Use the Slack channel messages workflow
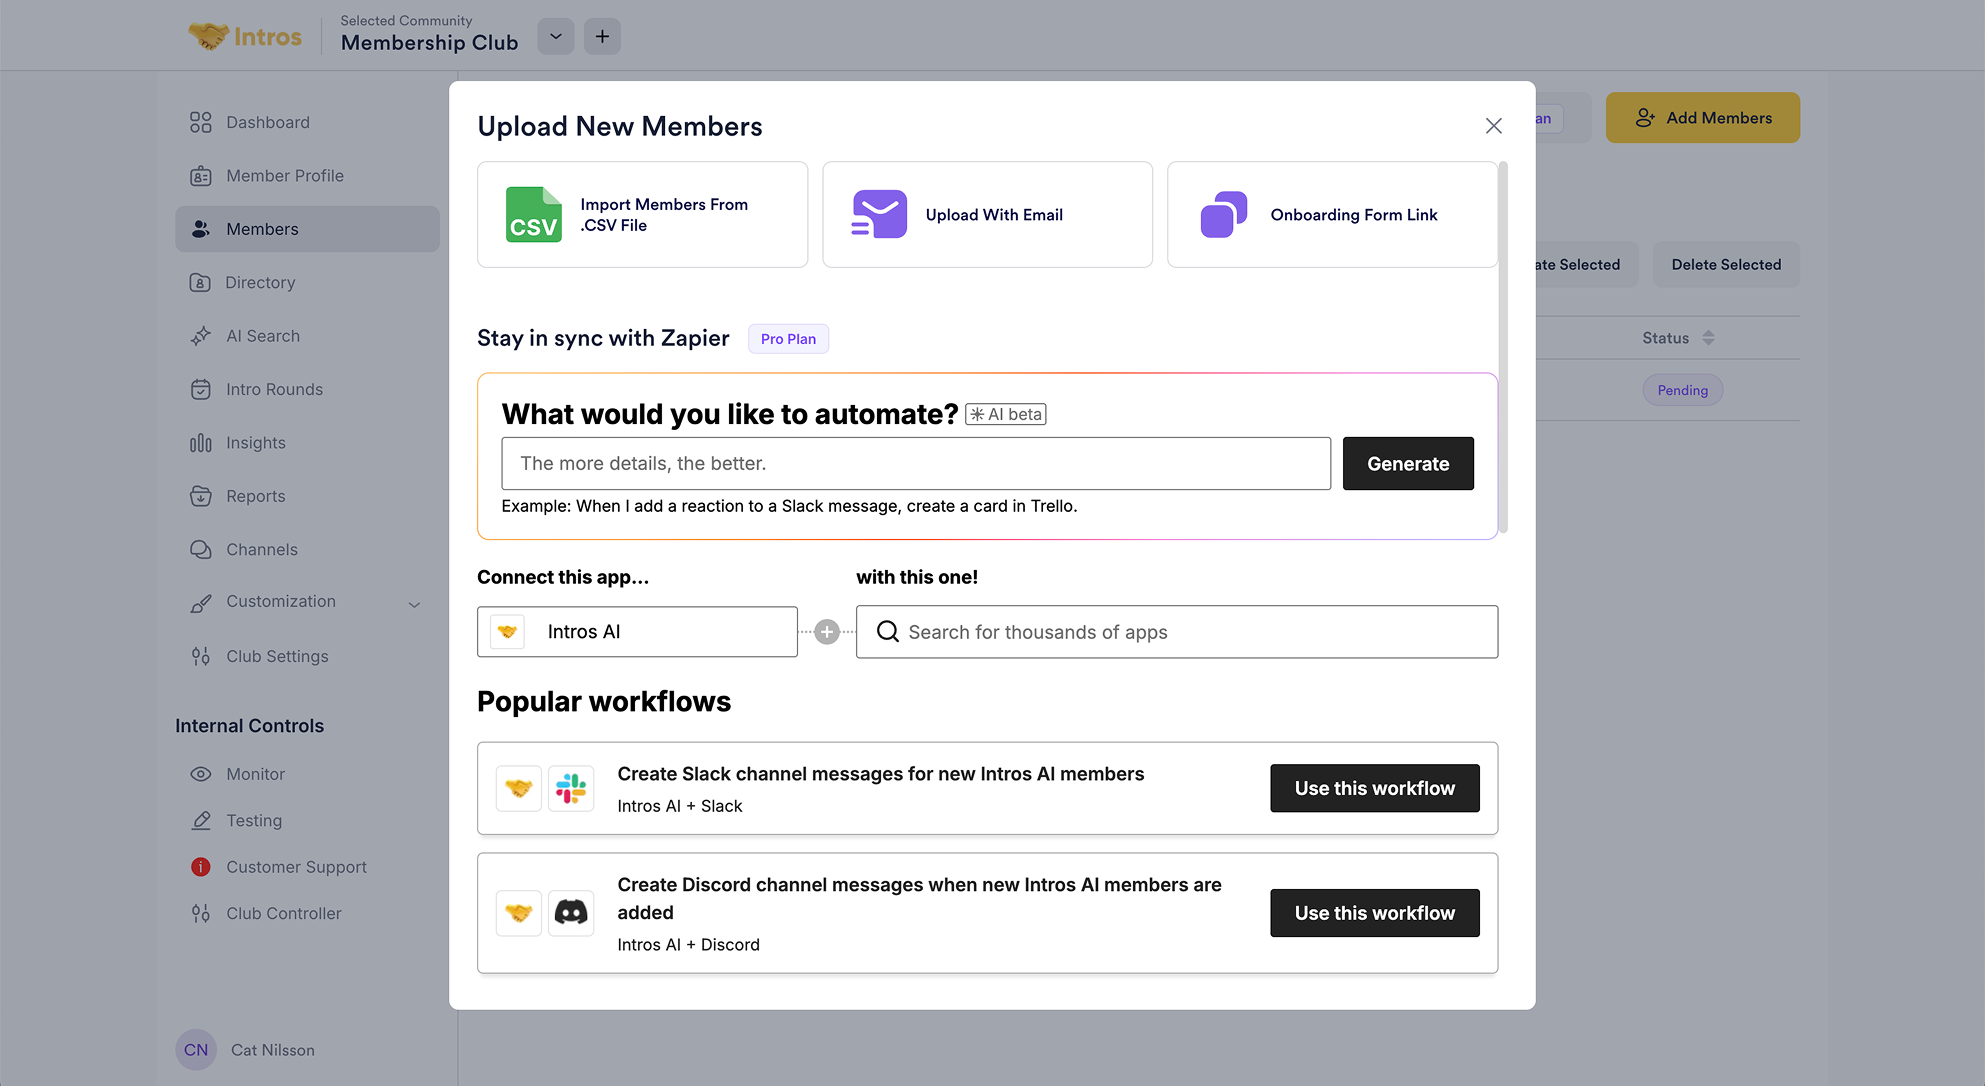 [x=1374, y=788]
